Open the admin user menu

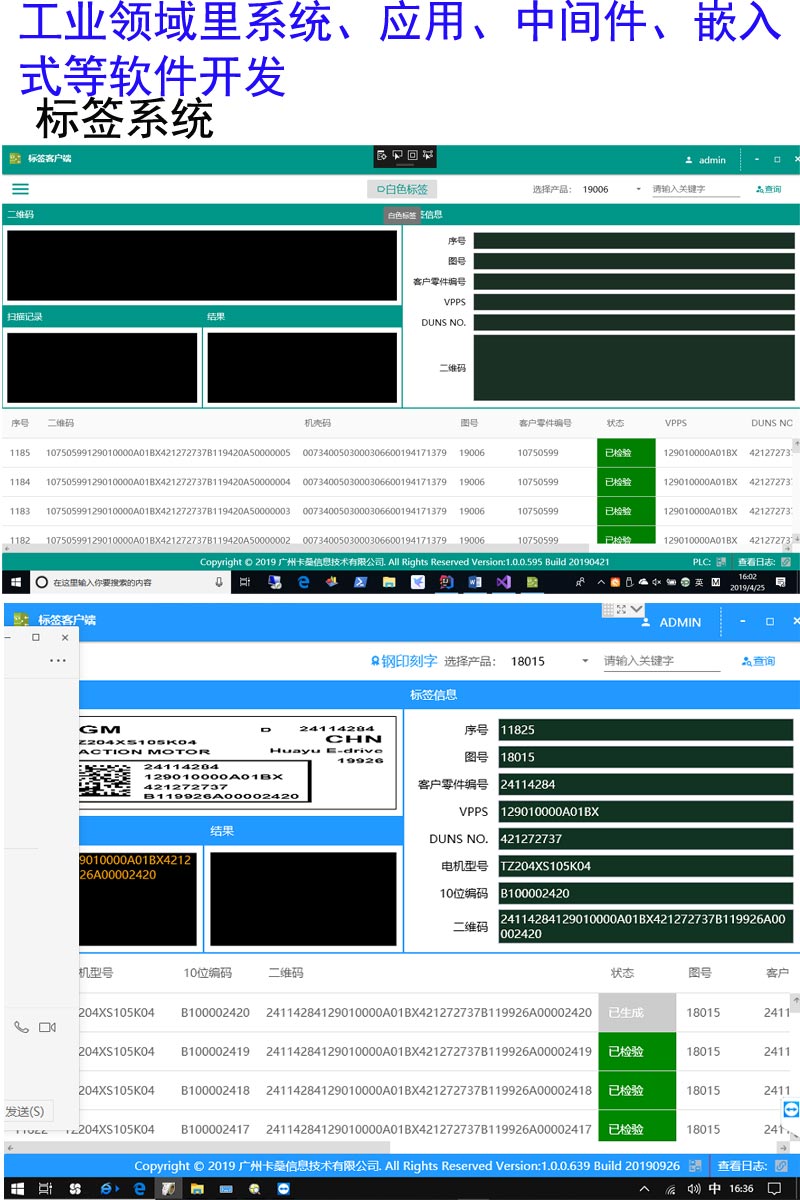point(706,160)
